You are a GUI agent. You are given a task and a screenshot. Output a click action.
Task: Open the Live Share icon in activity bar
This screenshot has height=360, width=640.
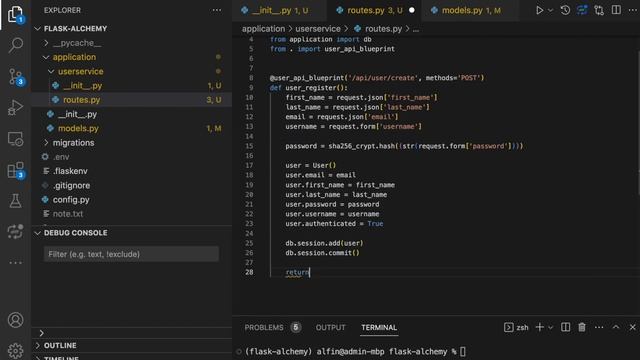pyautogui.click(x=16, y=231)
